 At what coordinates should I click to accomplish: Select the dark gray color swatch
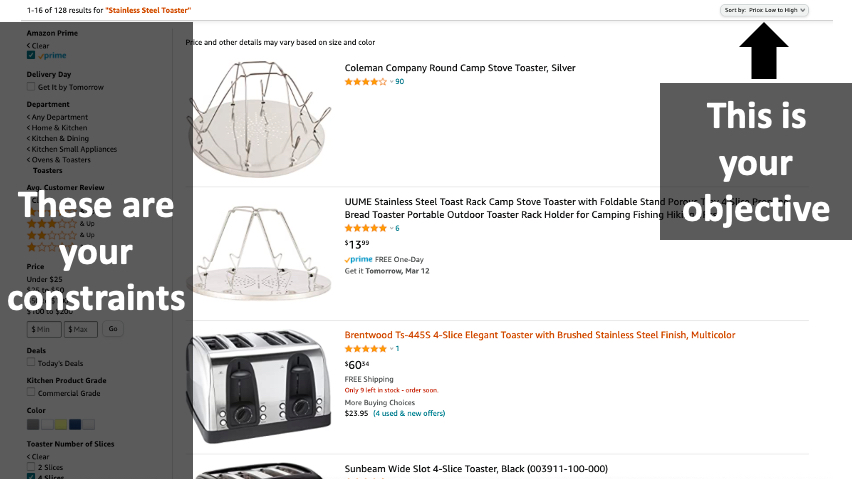pos(33,424)
